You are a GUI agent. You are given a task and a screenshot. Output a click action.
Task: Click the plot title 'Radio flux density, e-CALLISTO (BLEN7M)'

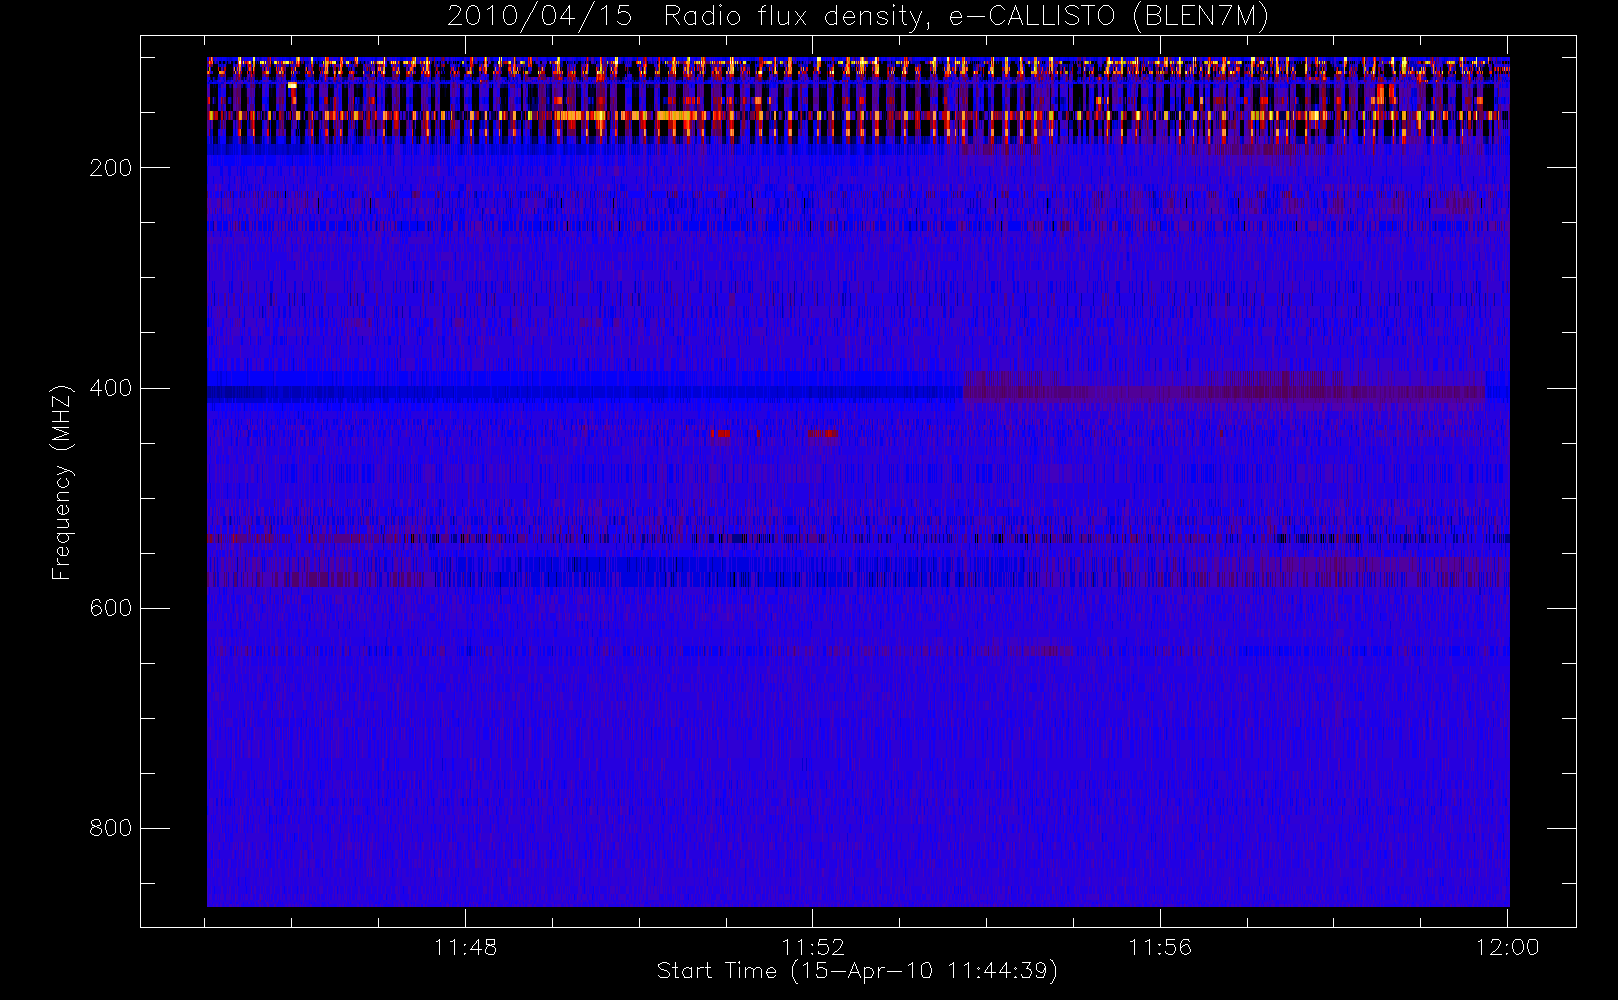pos(966,17)
